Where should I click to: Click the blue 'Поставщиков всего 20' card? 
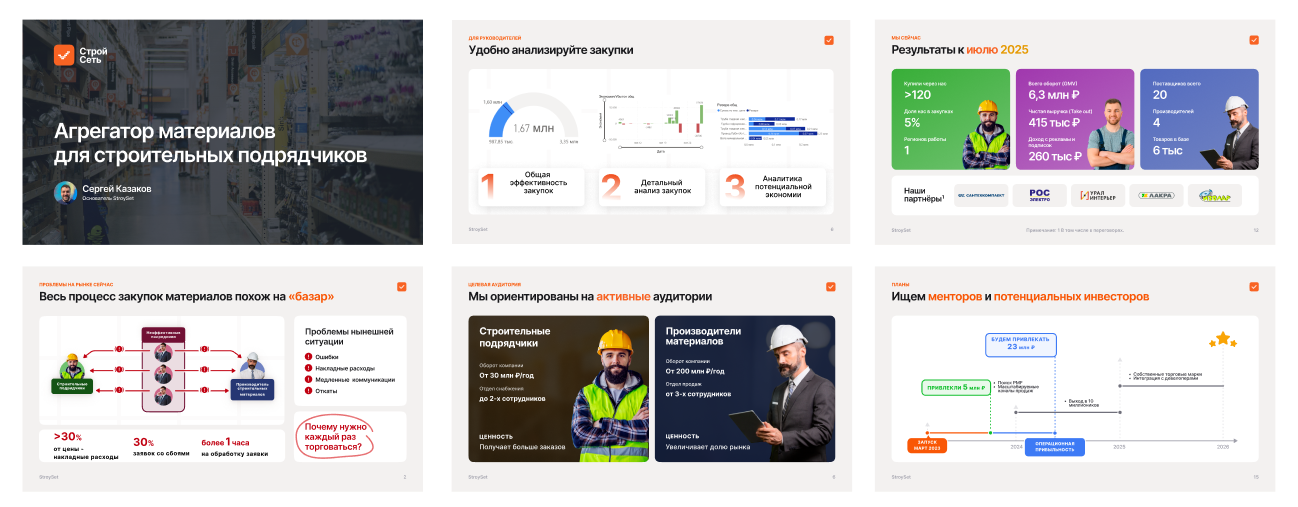pos(1199,119)
